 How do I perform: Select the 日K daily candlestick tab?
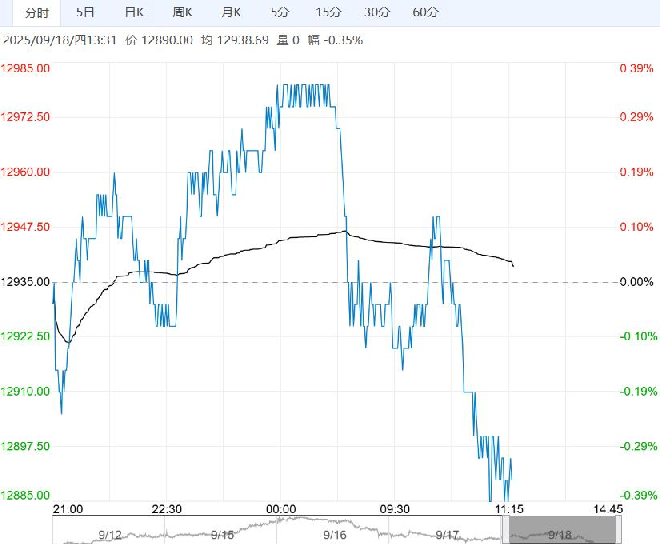pyautogui.click(x=134, y=12)
